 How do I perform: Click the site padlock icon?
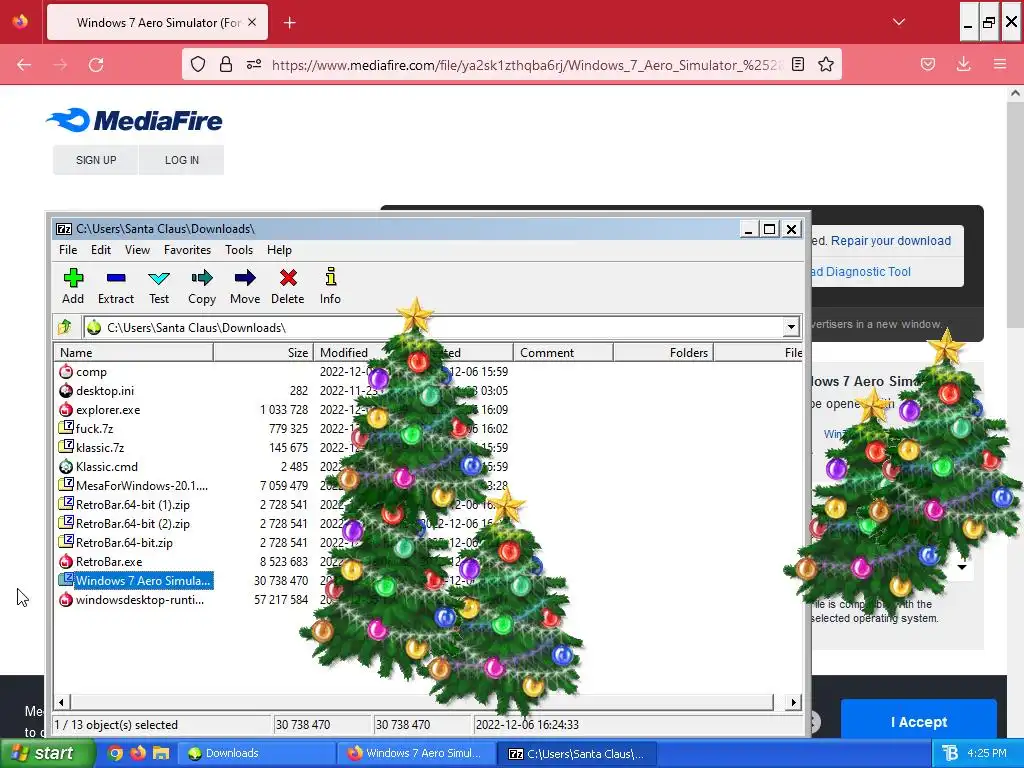click(226, 64)
